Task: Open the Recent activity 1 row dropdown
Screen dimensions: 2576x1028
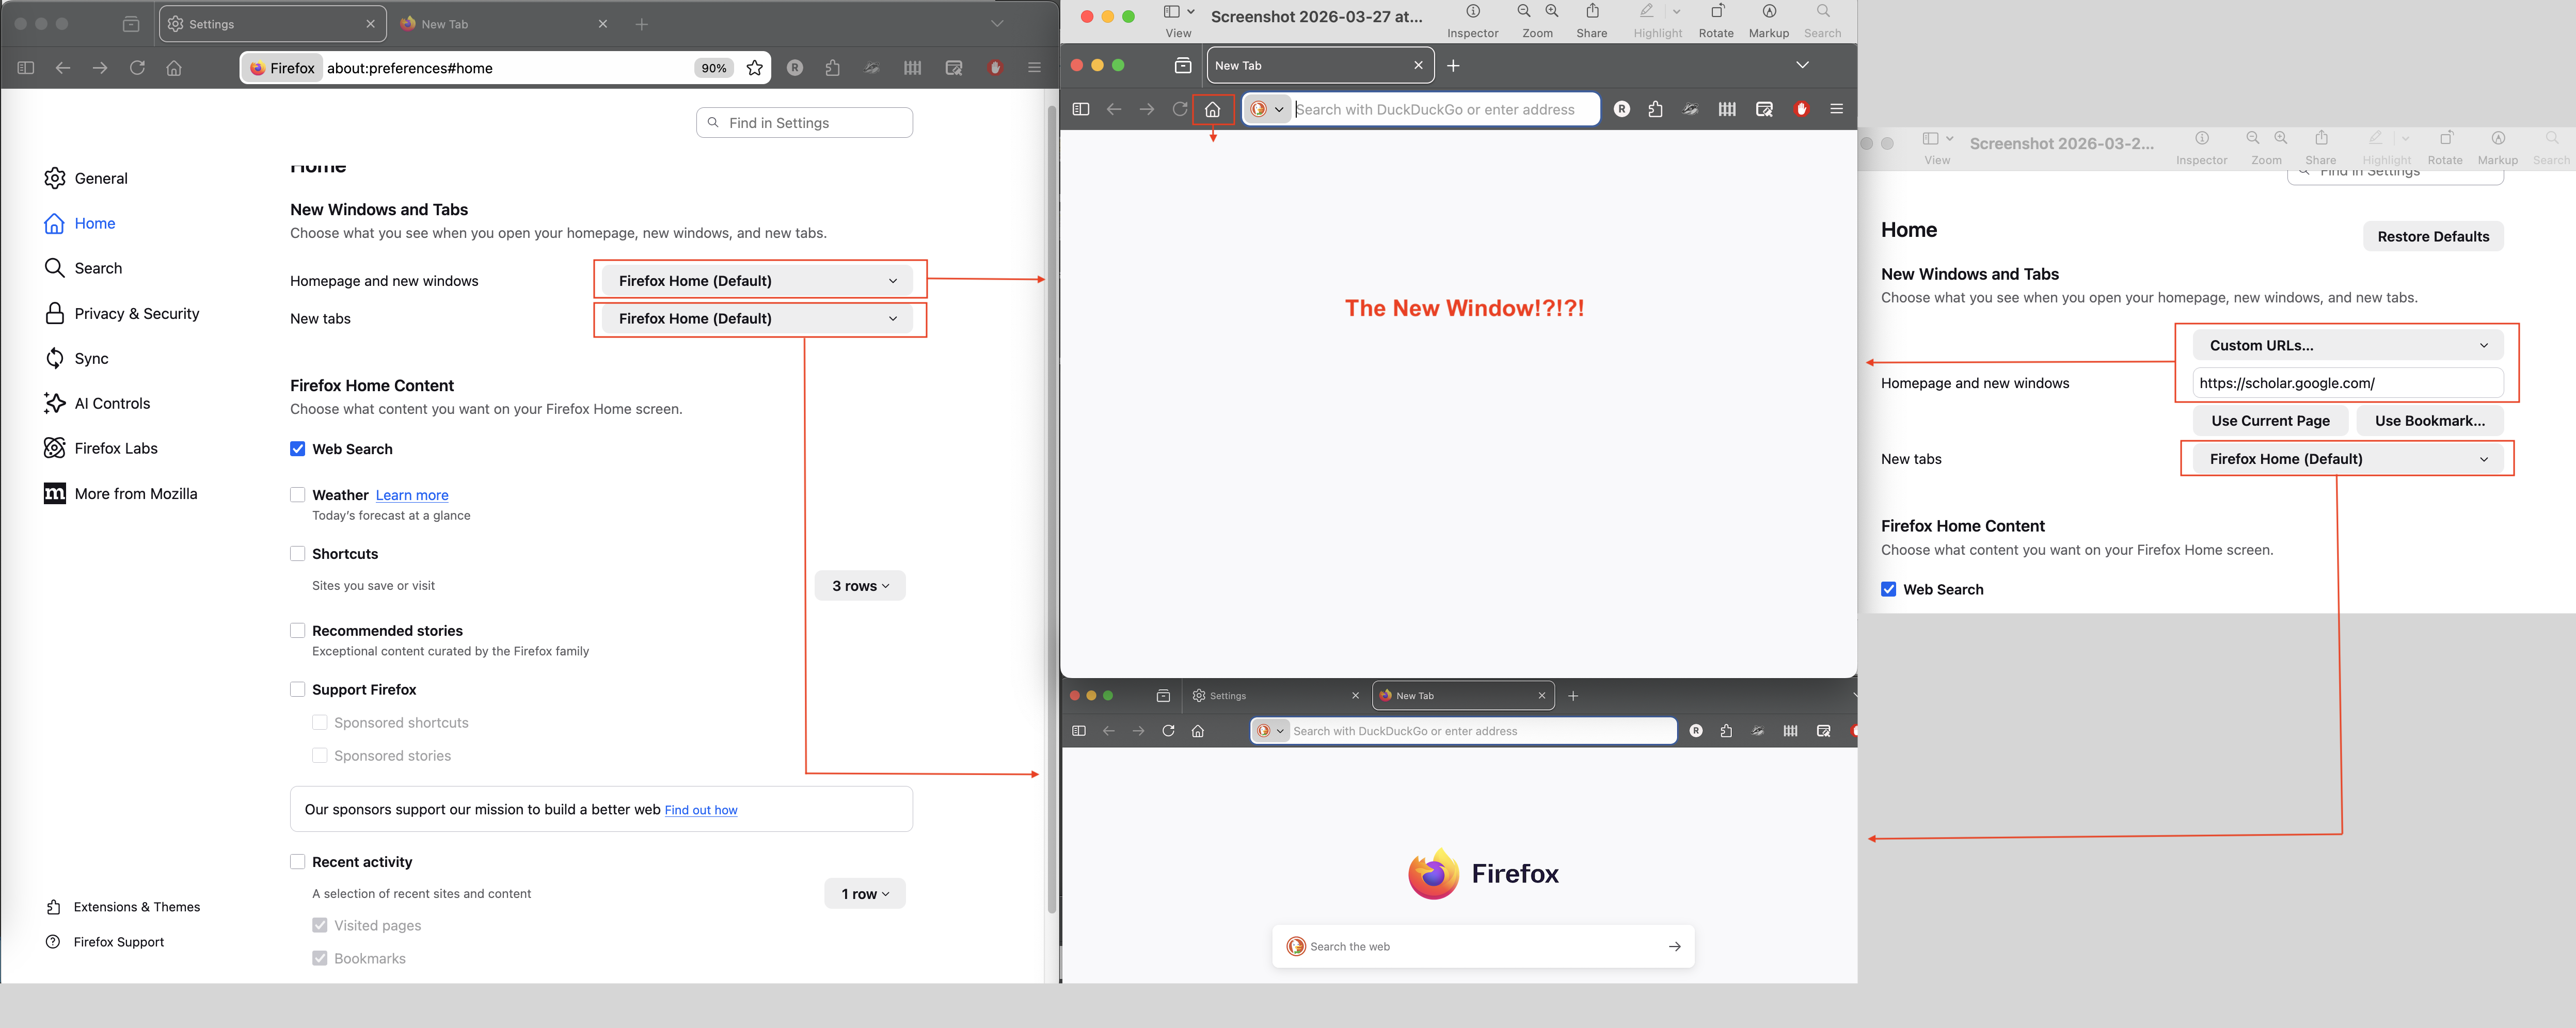Action: click(x=864, y=894)
